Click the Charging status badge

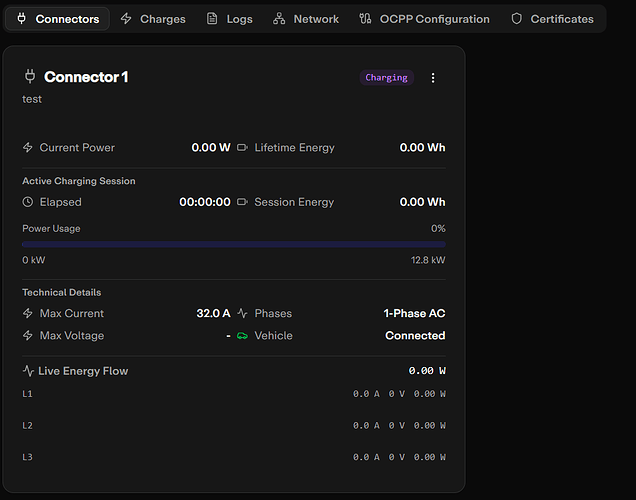[x=386, y=78]
